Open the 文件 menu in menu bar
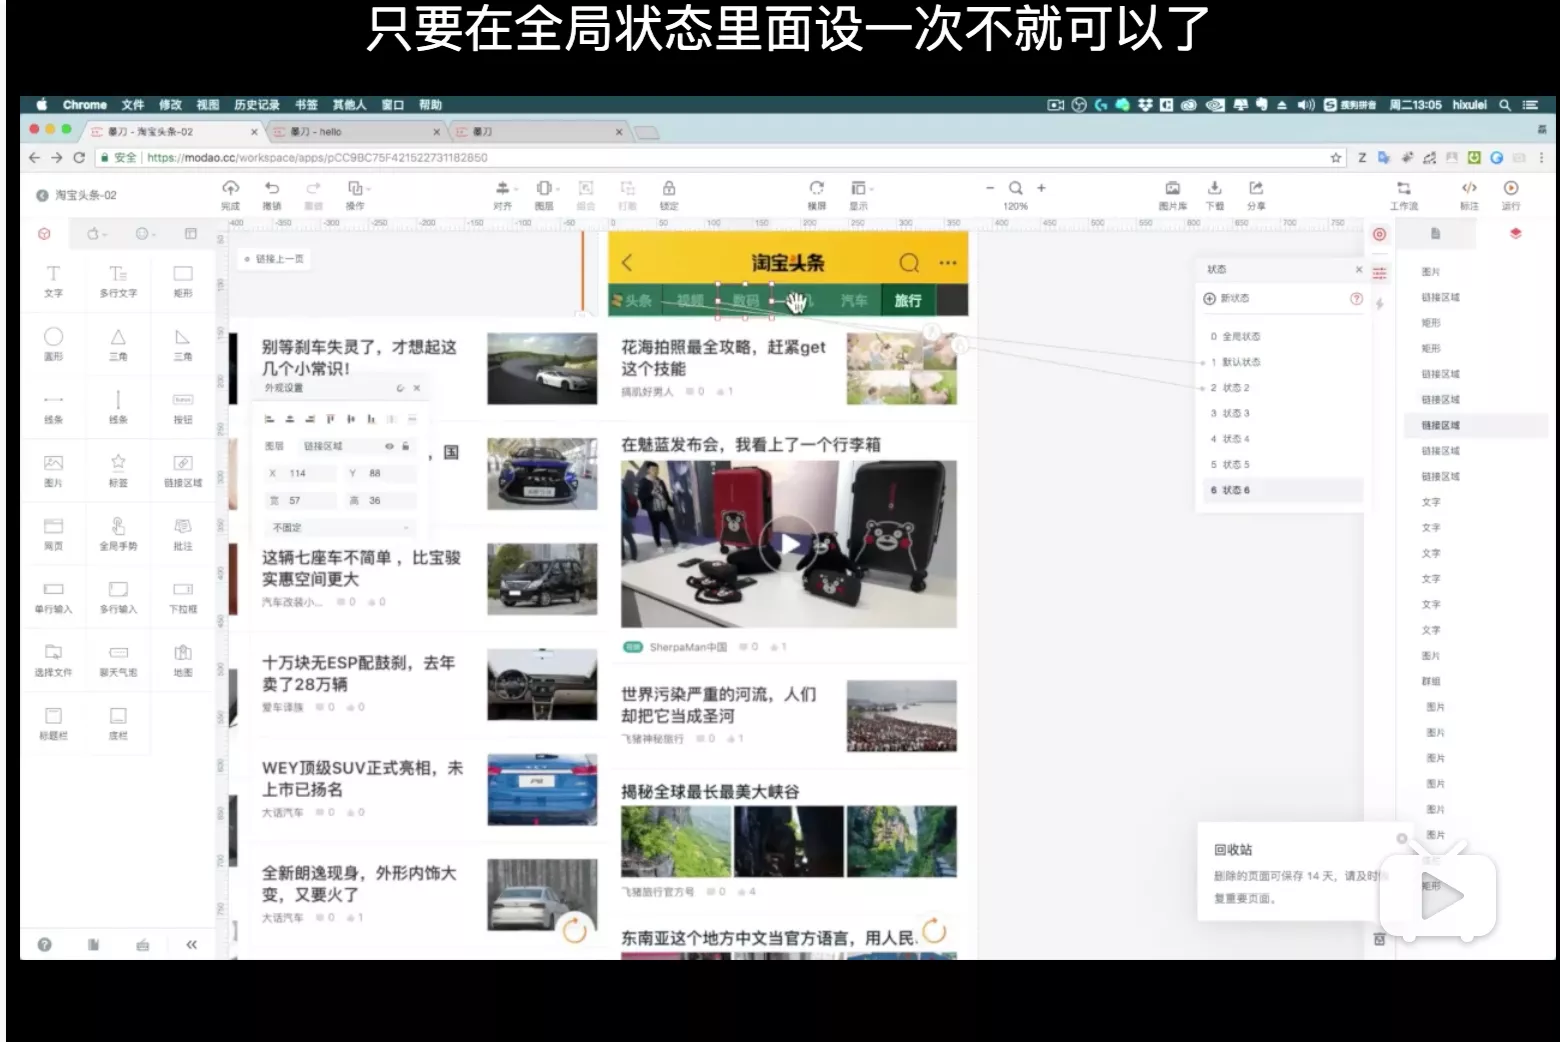Screen dimensions: 1560x1042 [133, 105]
